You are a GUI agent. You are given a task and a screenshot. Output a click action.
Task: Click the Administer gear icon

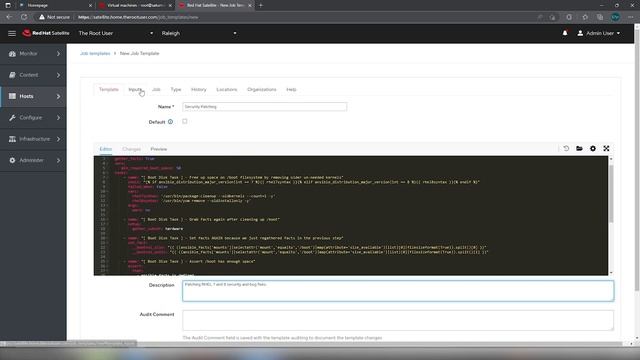[x=12, y=160]
